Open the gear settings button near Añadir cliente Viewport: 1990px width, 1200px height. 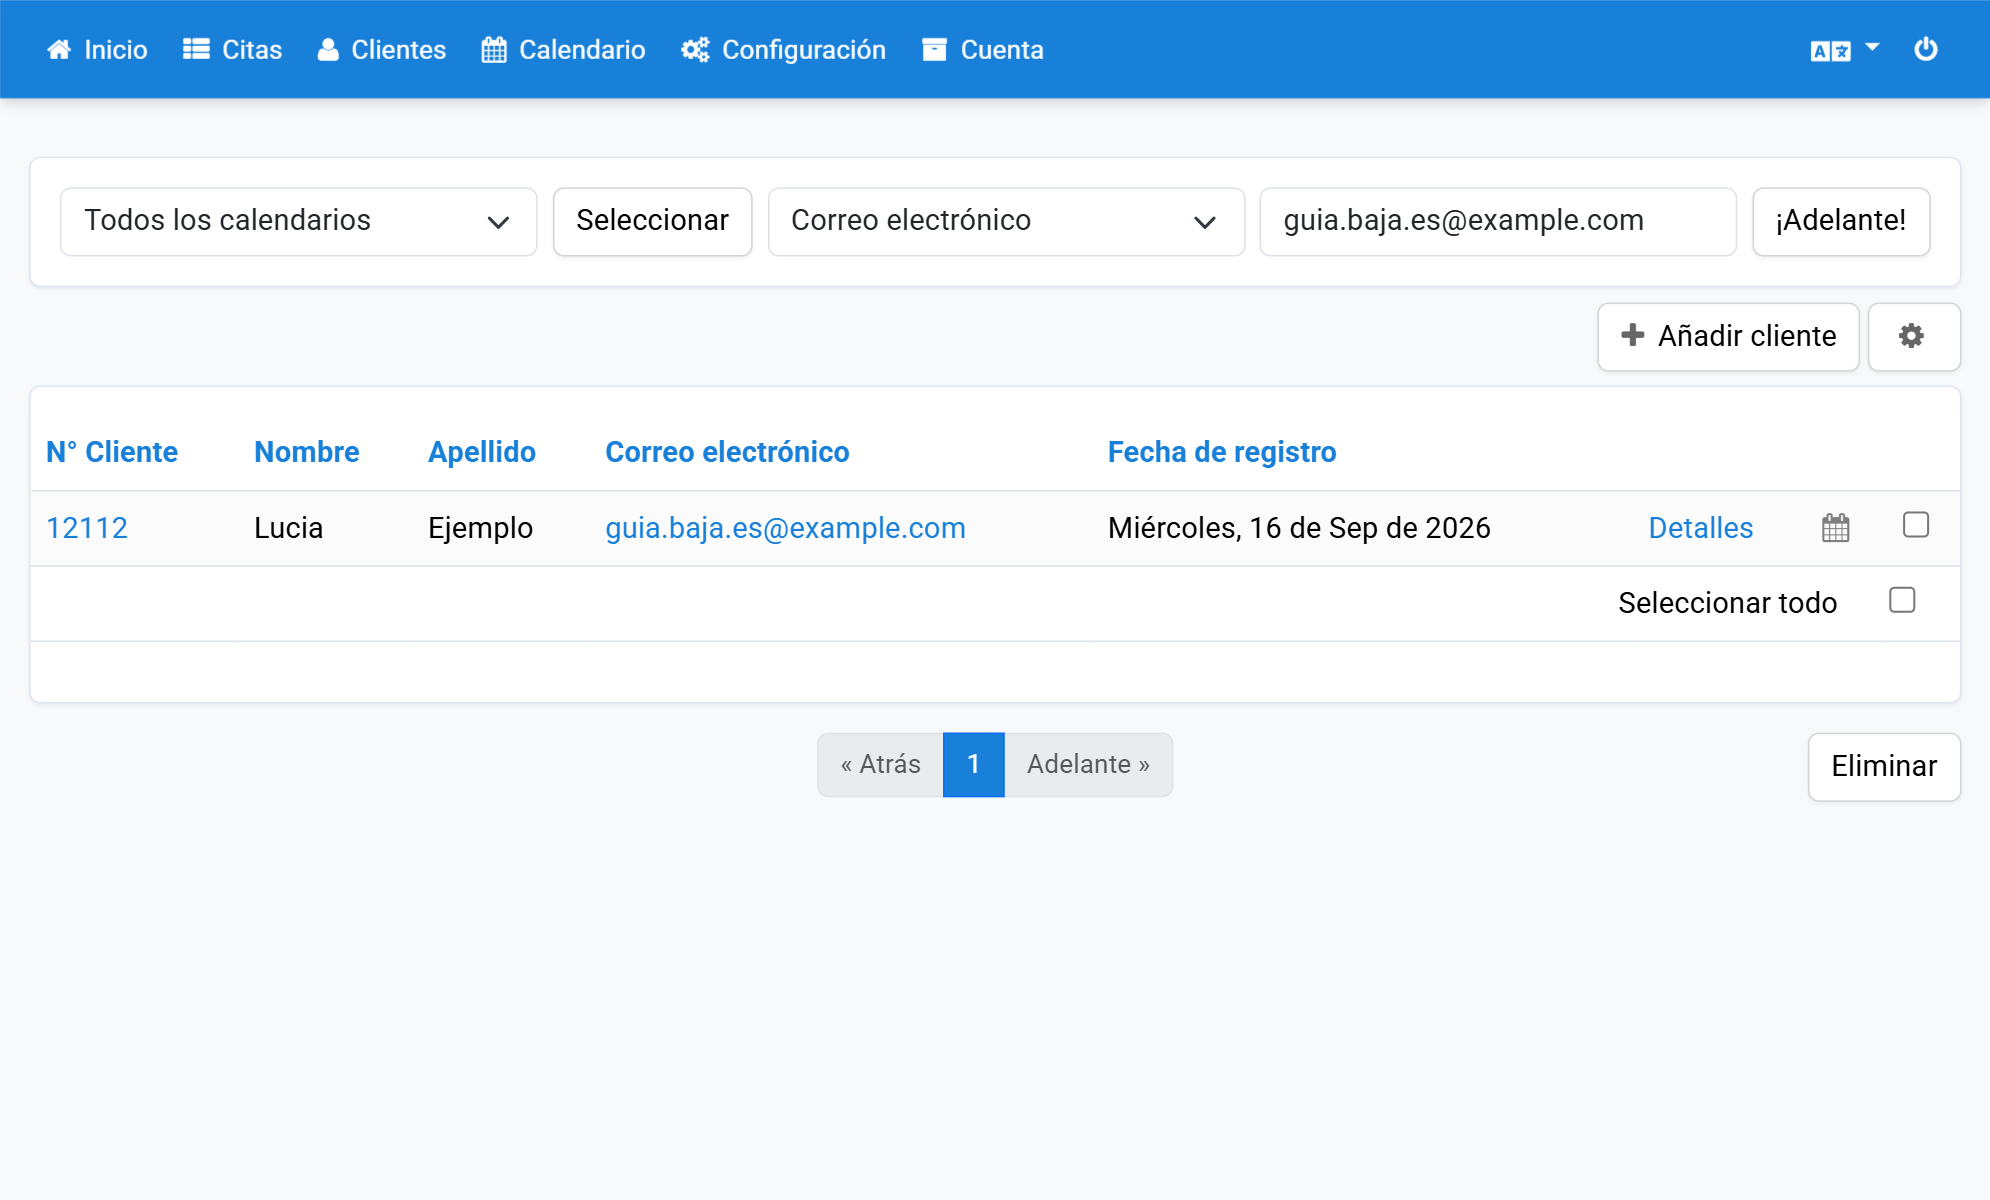1913,337
